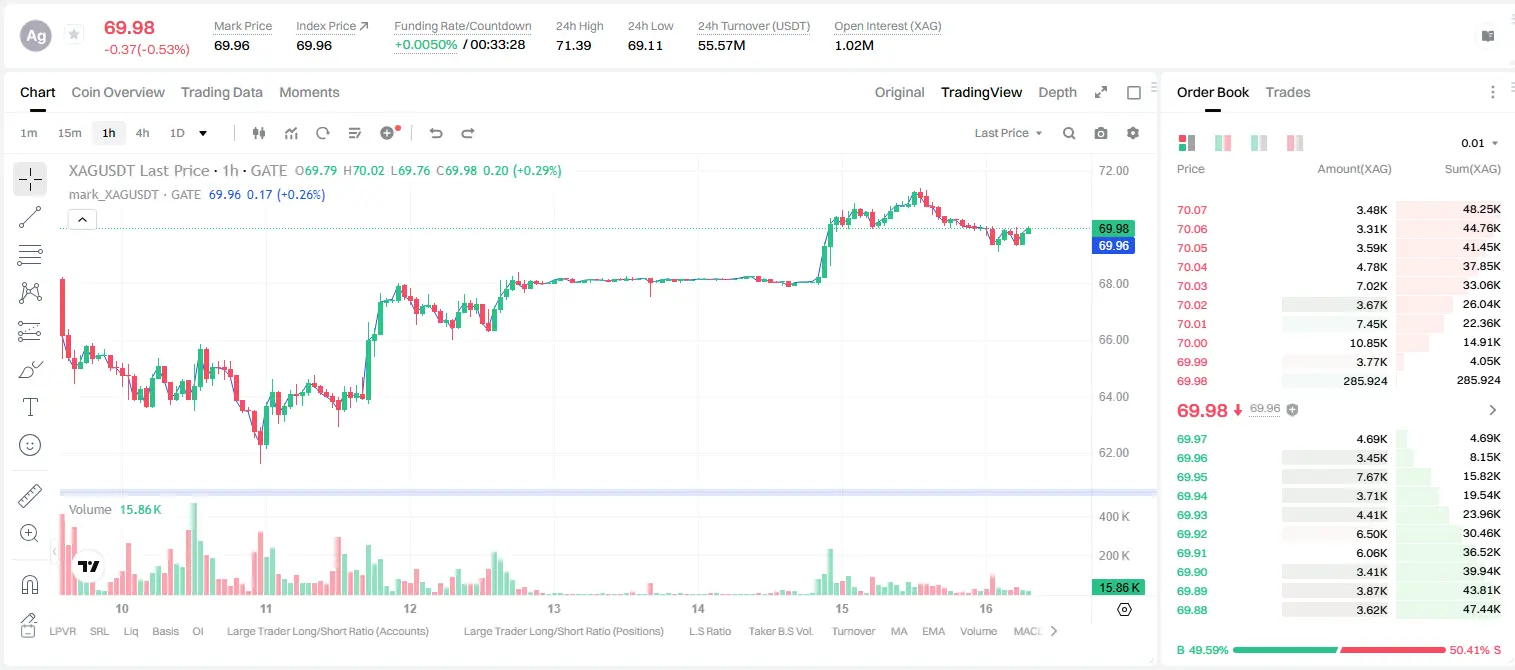Expand more timeframe options after 1D
1515x670 pixels.
[x=203, y=133]
